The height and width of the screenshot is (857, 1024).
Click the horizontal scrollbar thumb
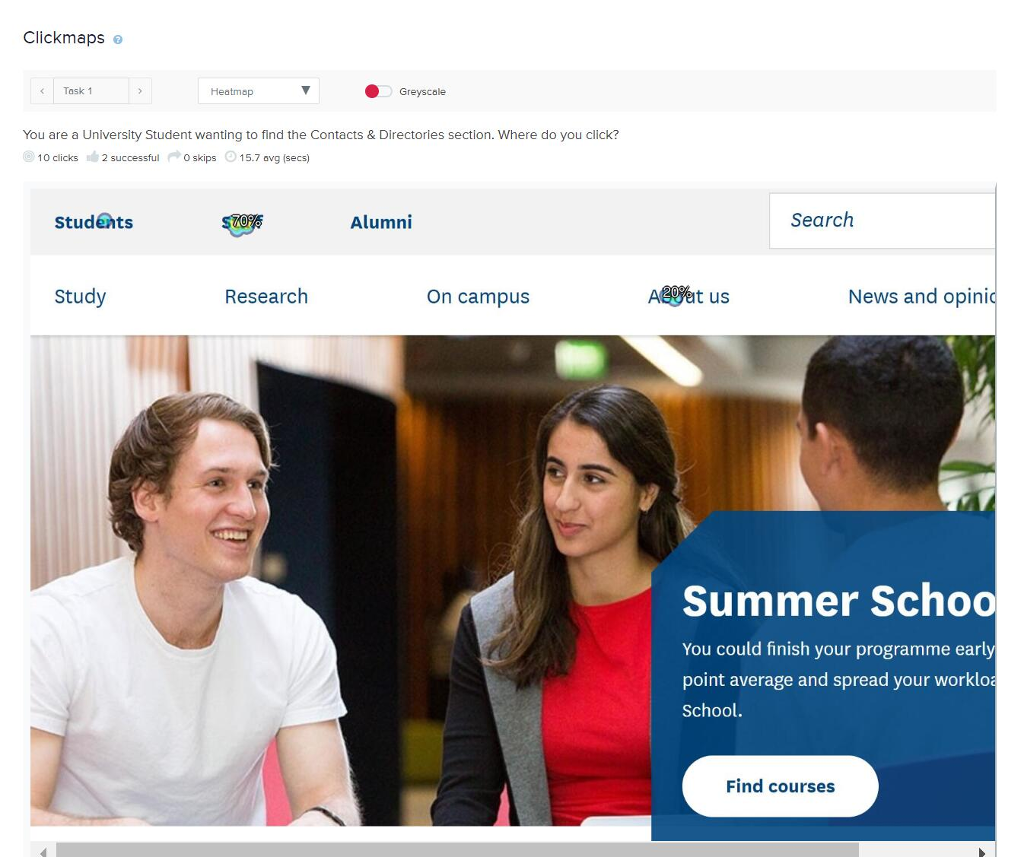457,850
